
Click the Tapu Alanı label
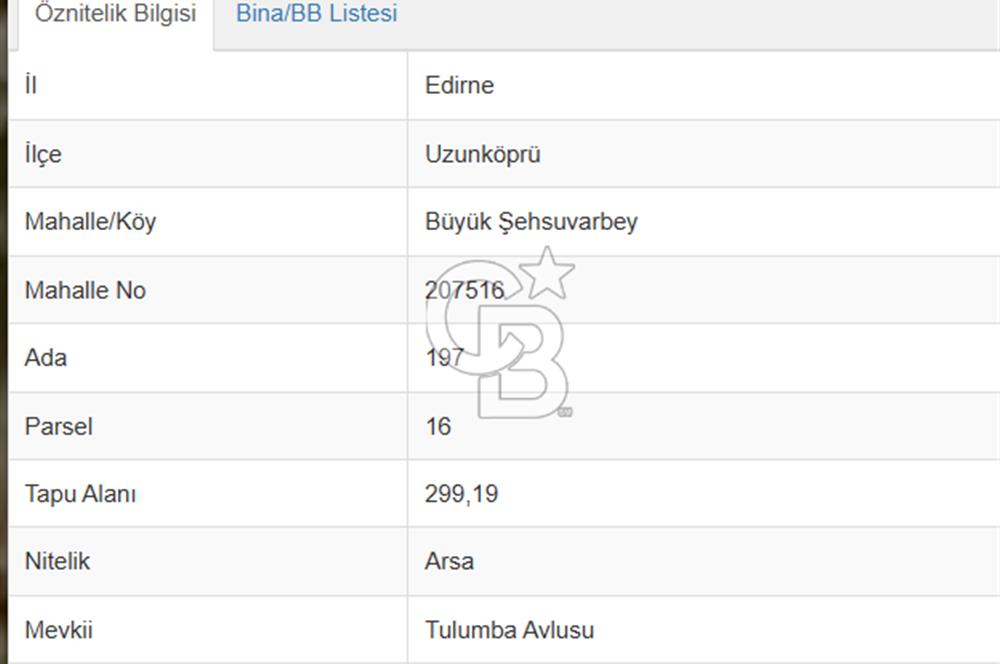pyautogui.click(x=80, y=494)
